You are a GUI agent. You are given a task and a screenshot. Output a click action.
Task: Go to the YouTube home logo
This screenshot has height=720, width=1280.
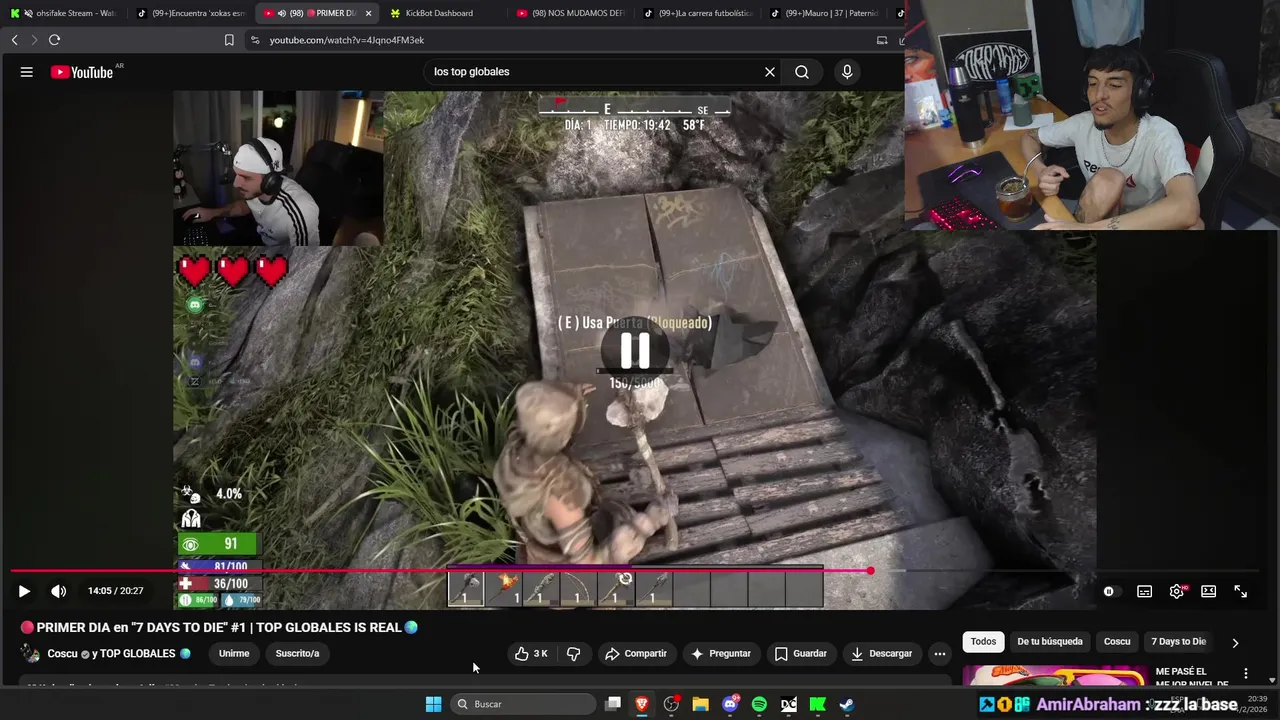pos(82,72)
